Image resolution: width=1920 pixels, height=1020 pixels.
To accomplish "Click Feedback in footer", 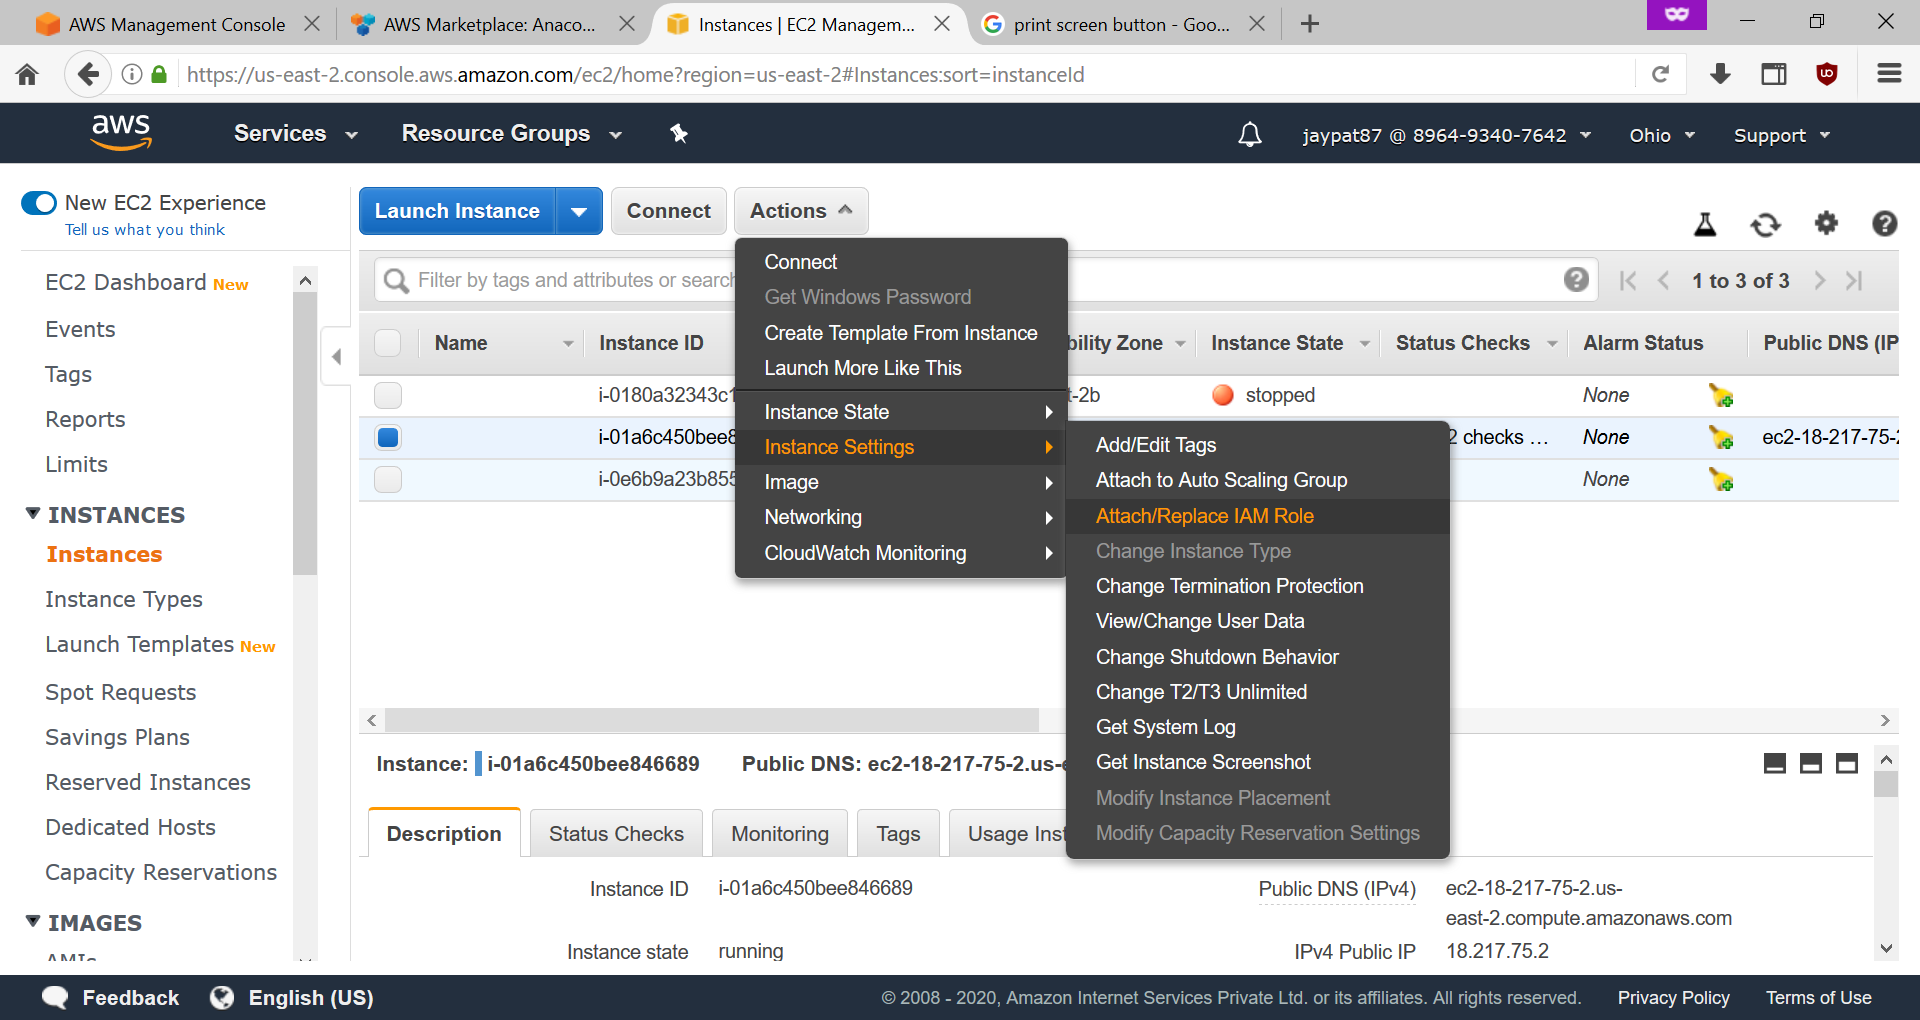I will 110,998.
